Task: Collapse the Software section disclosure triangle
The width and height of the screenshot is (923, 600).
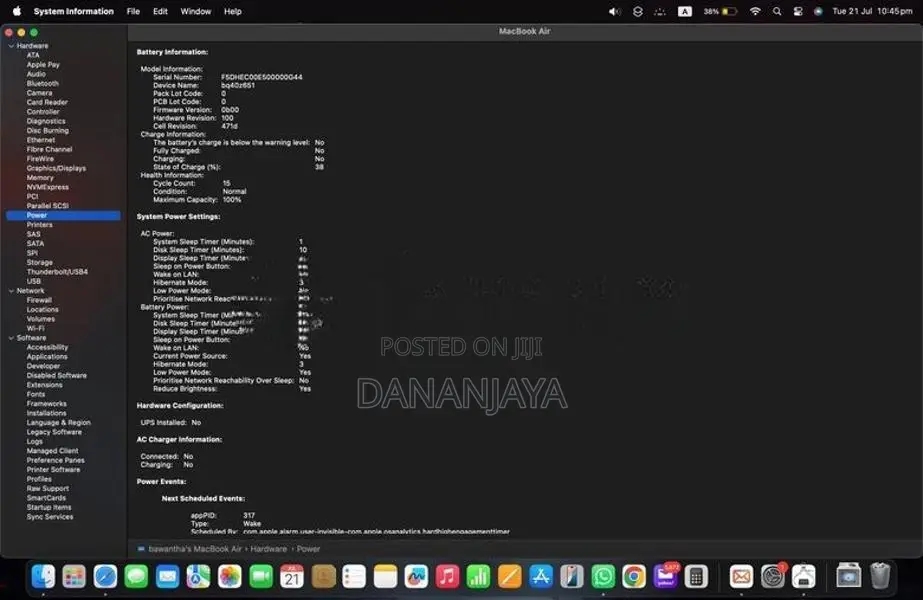Action: pyautogui.click(x=11, y=338)
